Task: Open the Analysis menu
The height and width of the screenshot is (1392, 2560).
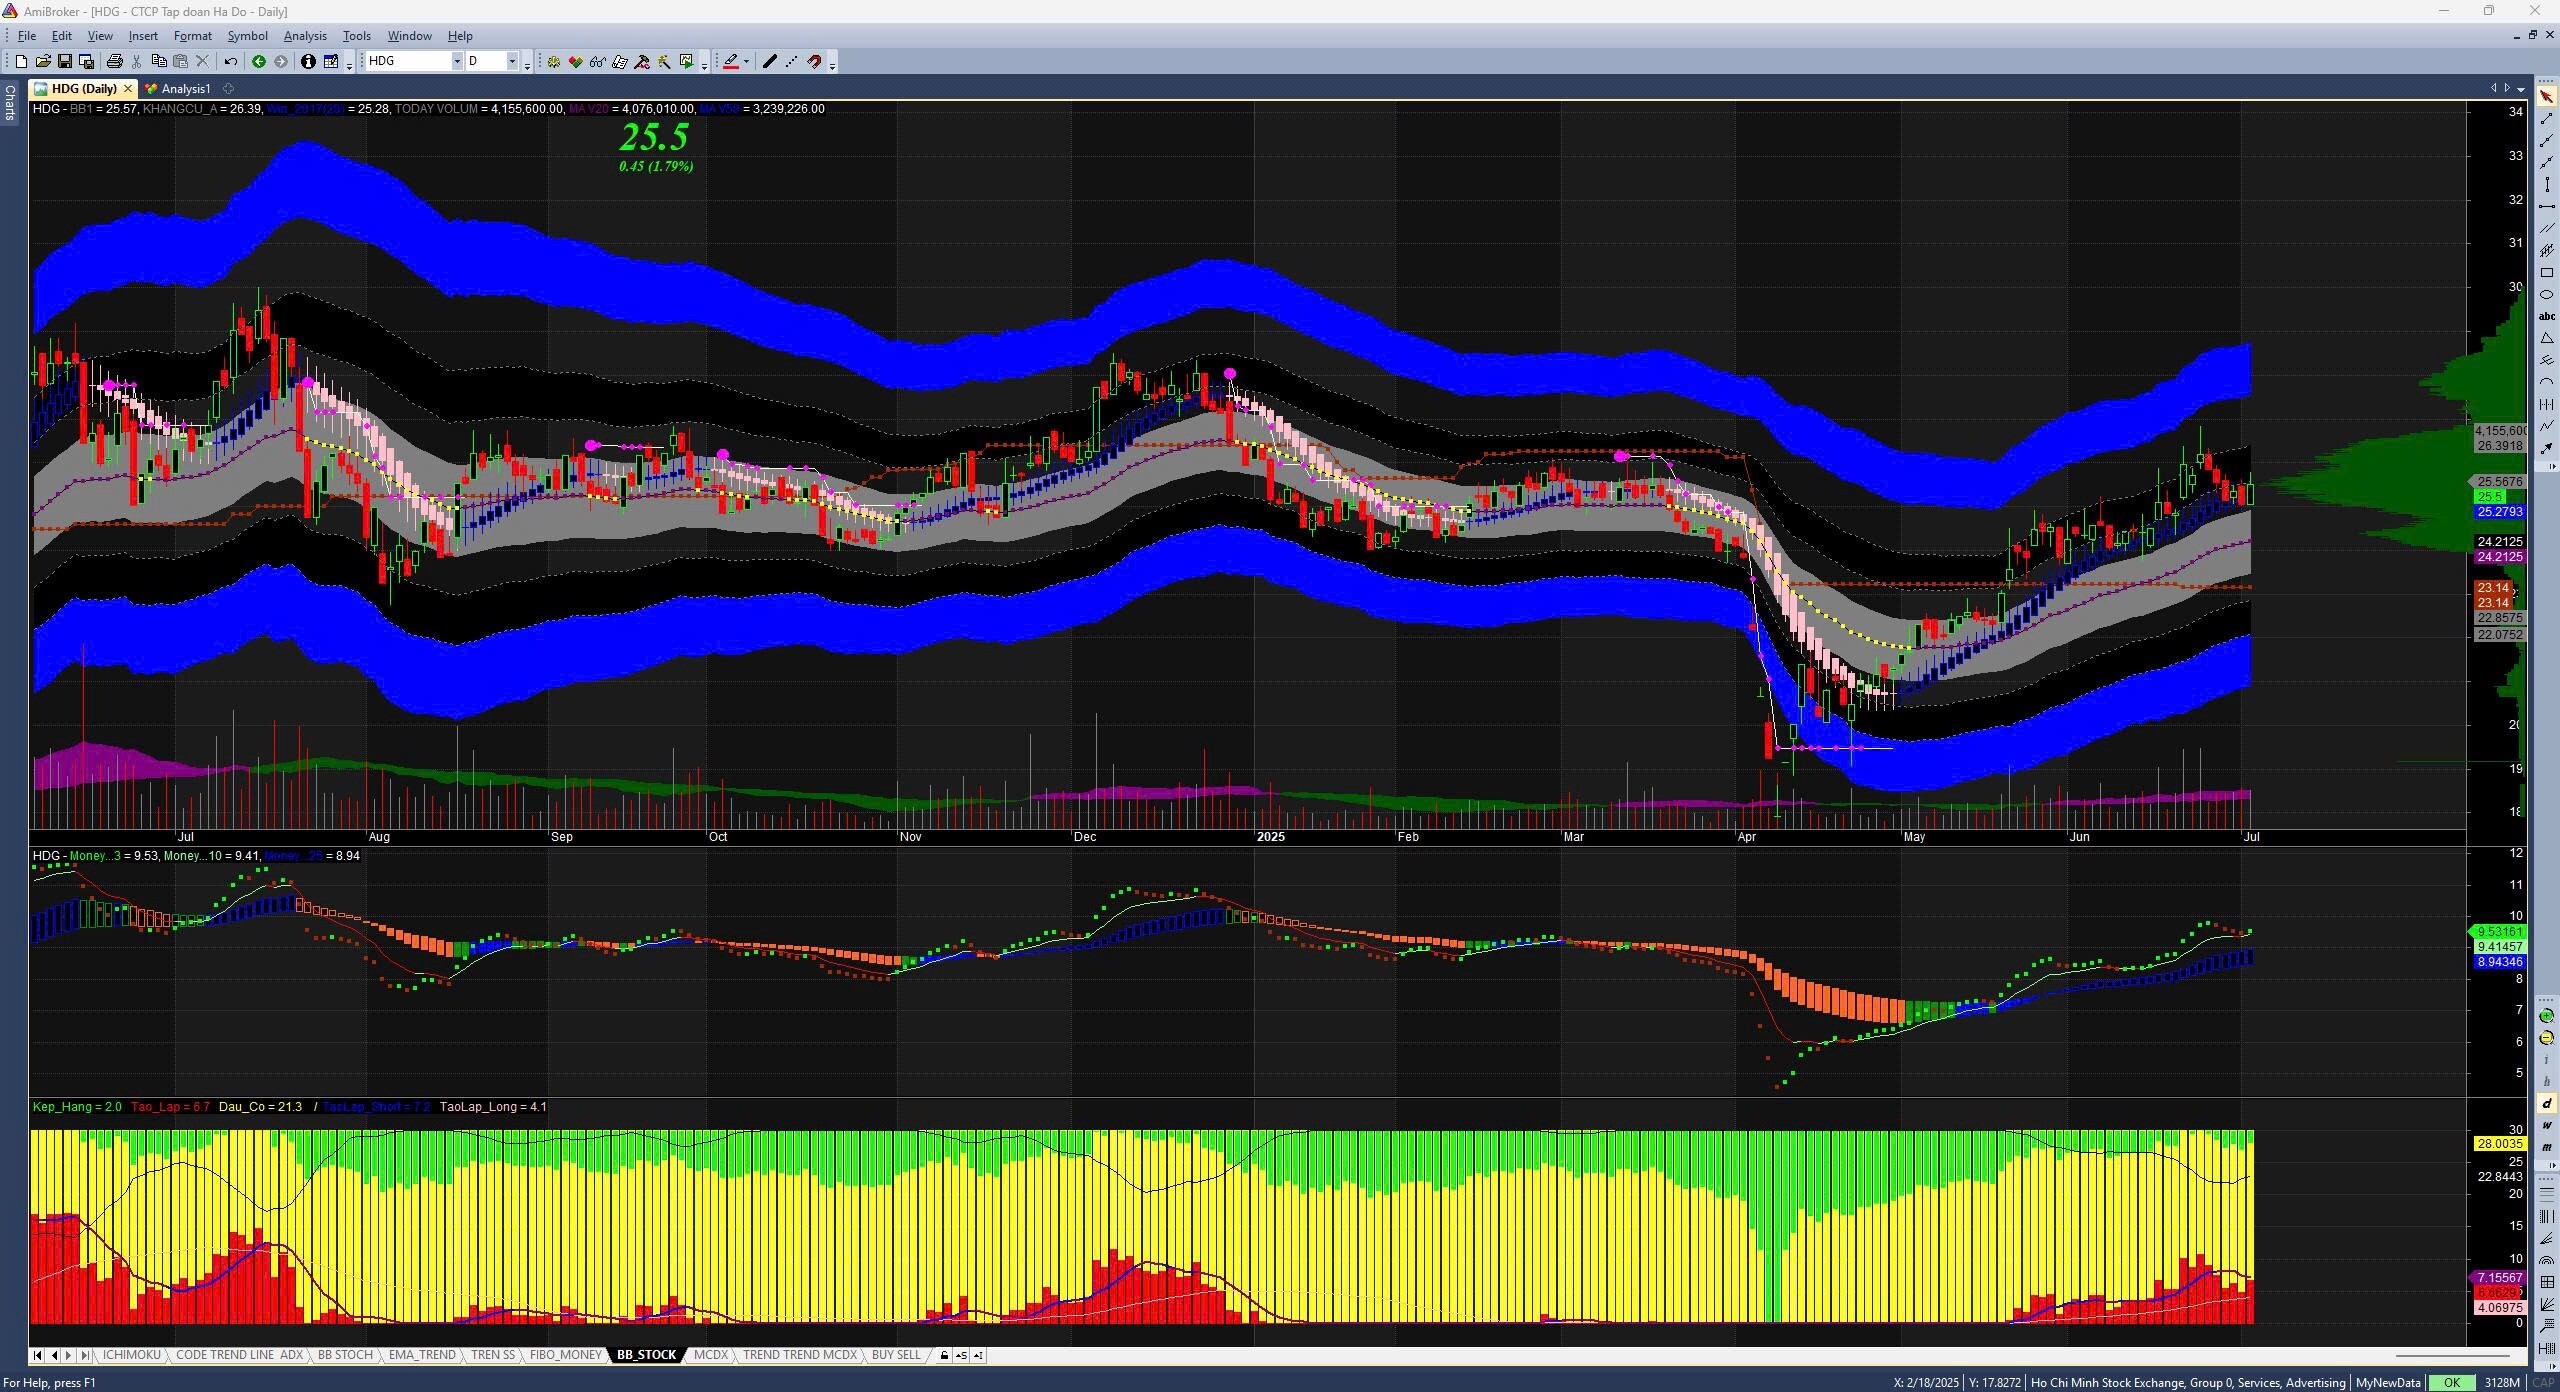Action: pyautogui.click(x=304, y=36)
